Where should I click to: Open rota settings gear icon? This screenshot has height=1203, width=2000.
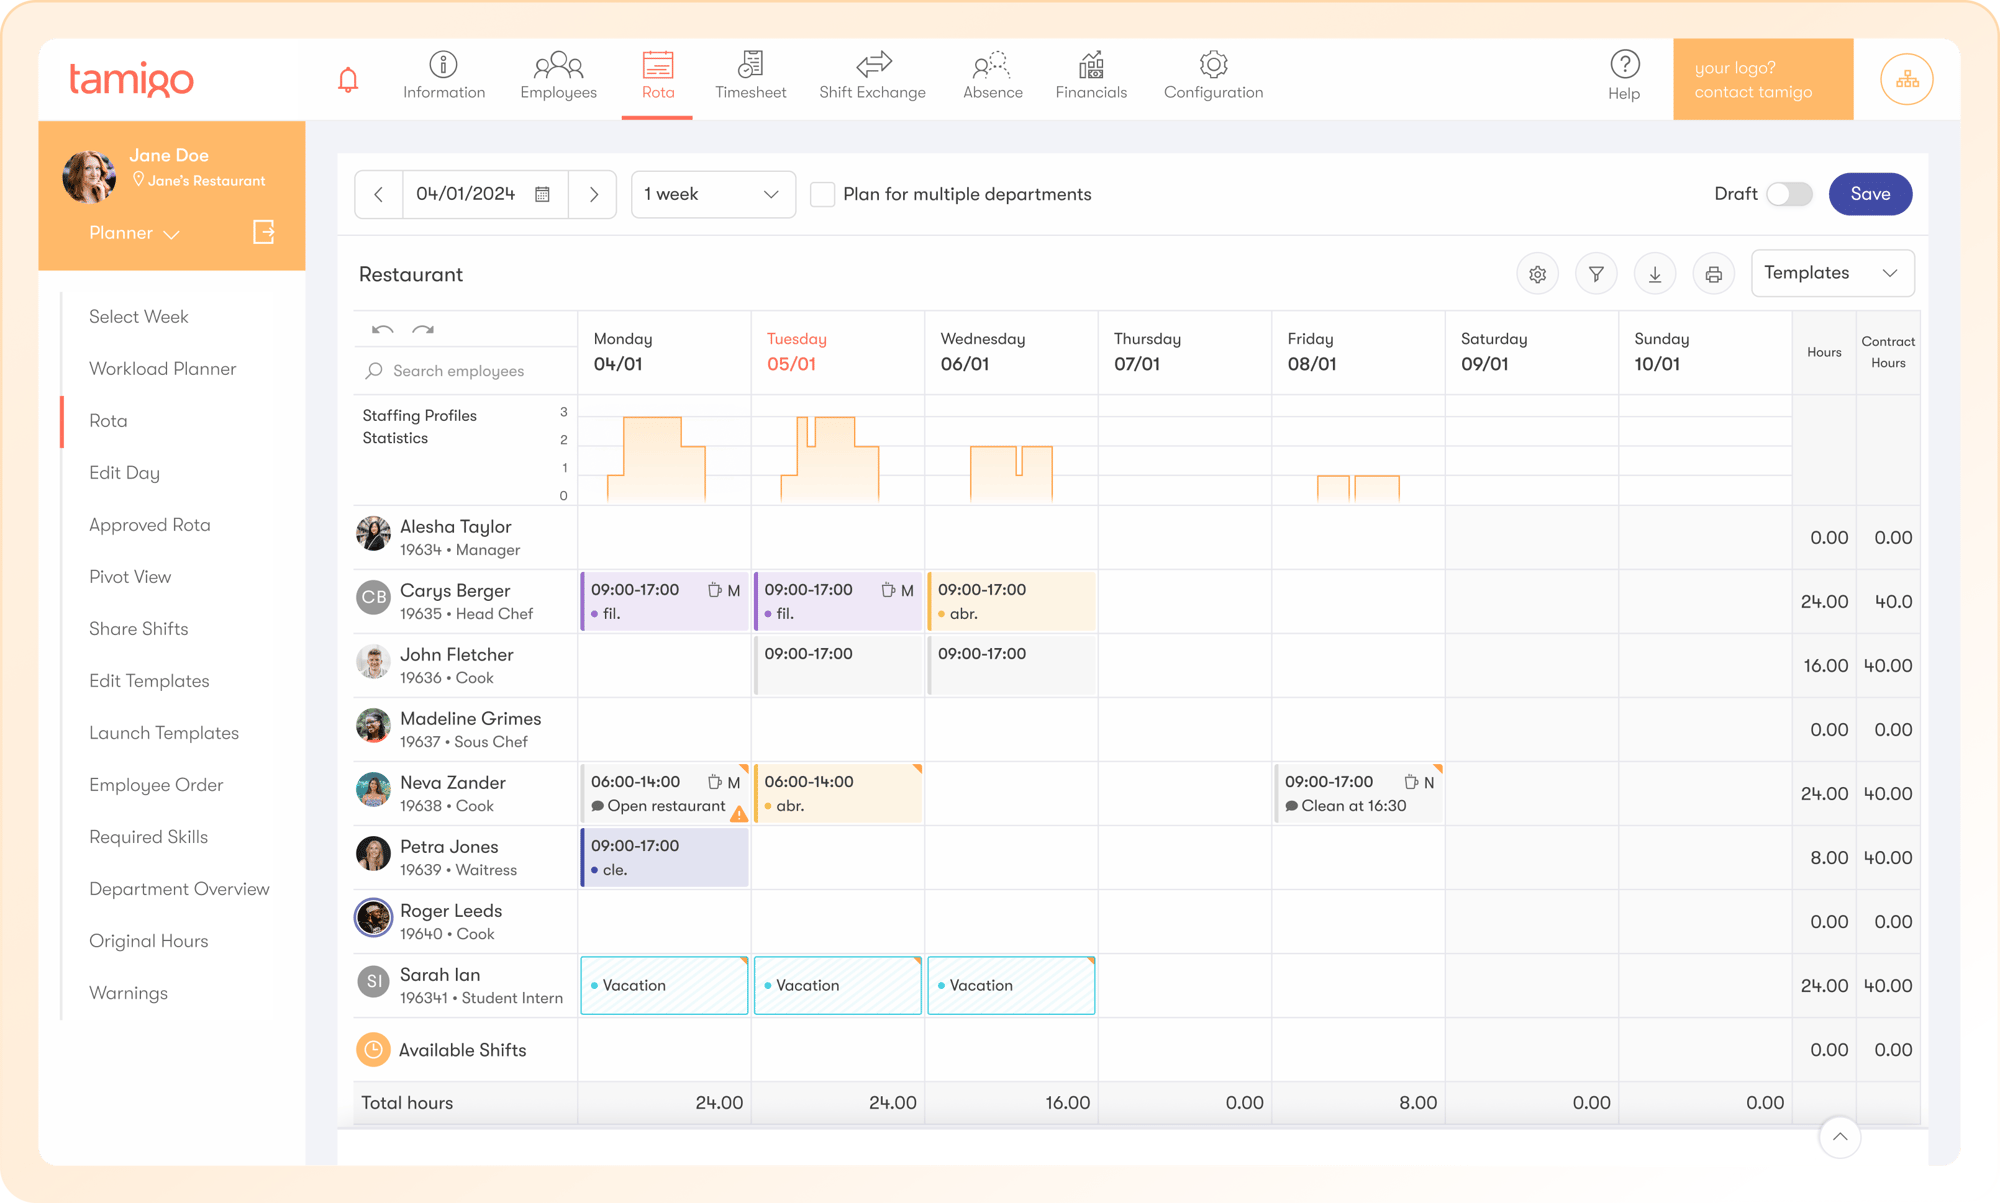click(1537, 274)
